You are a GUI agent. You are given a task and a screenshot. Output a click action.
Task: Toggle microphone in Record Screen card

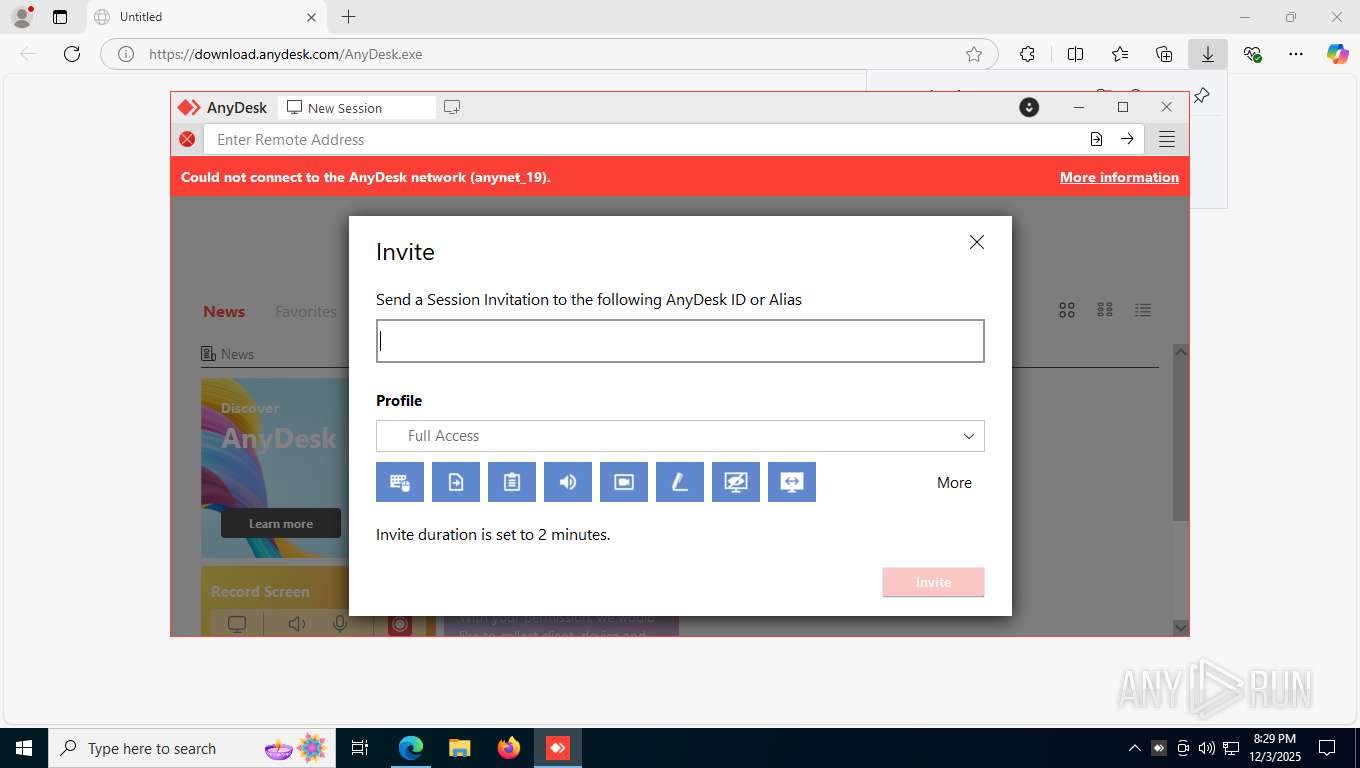coord(341,624)
